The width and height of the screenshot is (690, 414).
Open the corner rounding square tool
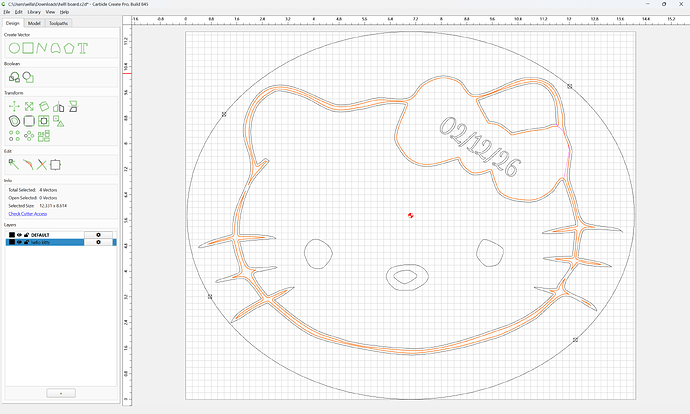point(29,121)
